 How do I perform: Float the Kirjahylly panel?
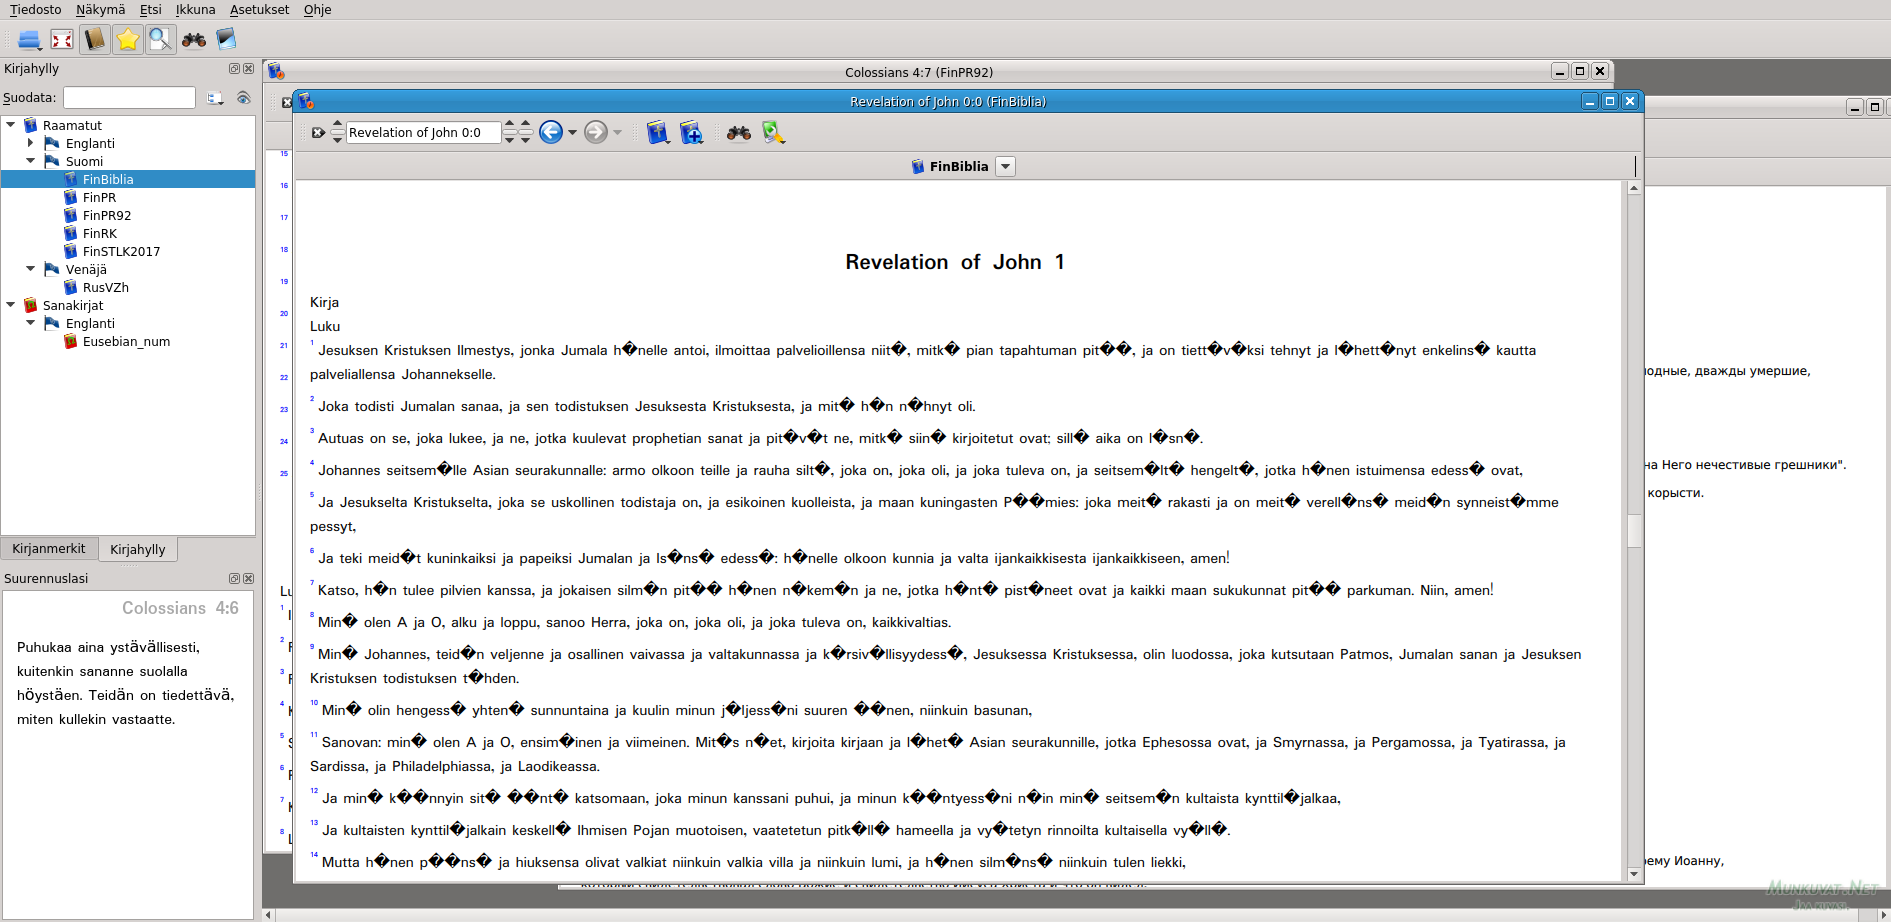(x=234, y=69)
